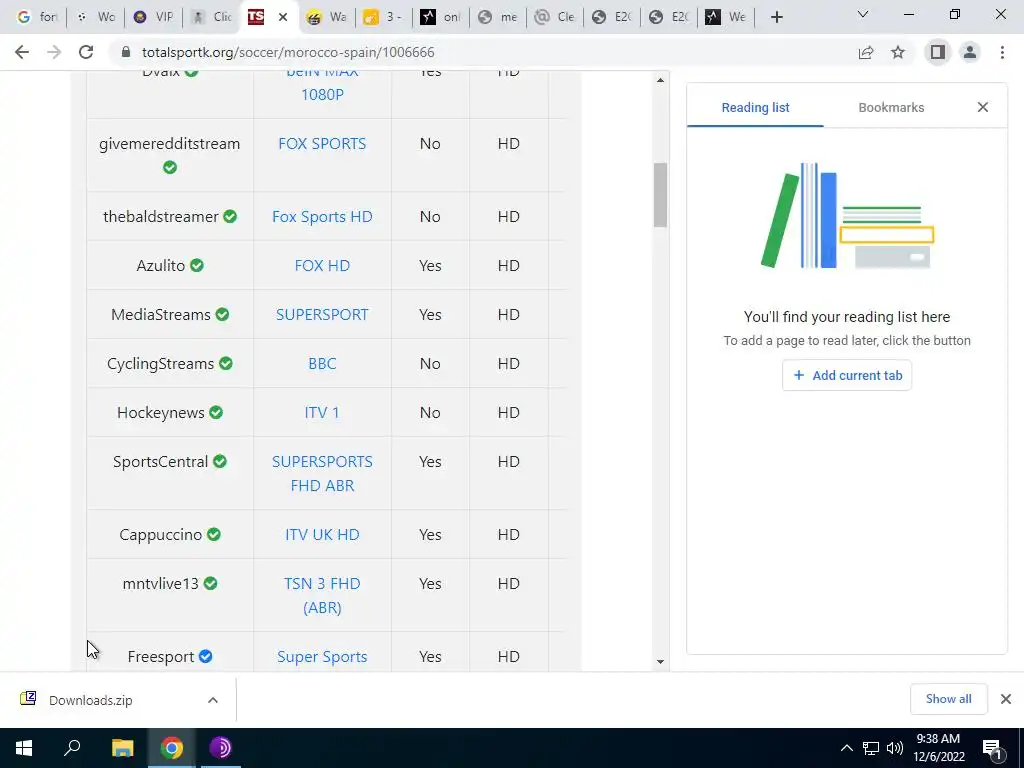Close the downloads bar
1024x768 pixels.
tap(1006, 699)
